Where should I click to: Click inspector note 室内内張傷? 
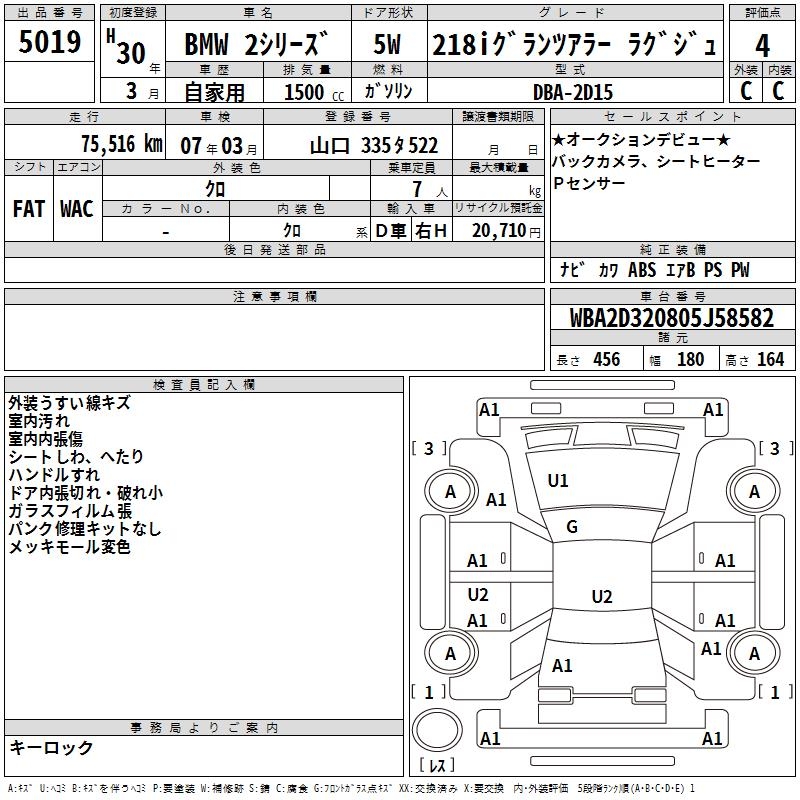(45, 439)
